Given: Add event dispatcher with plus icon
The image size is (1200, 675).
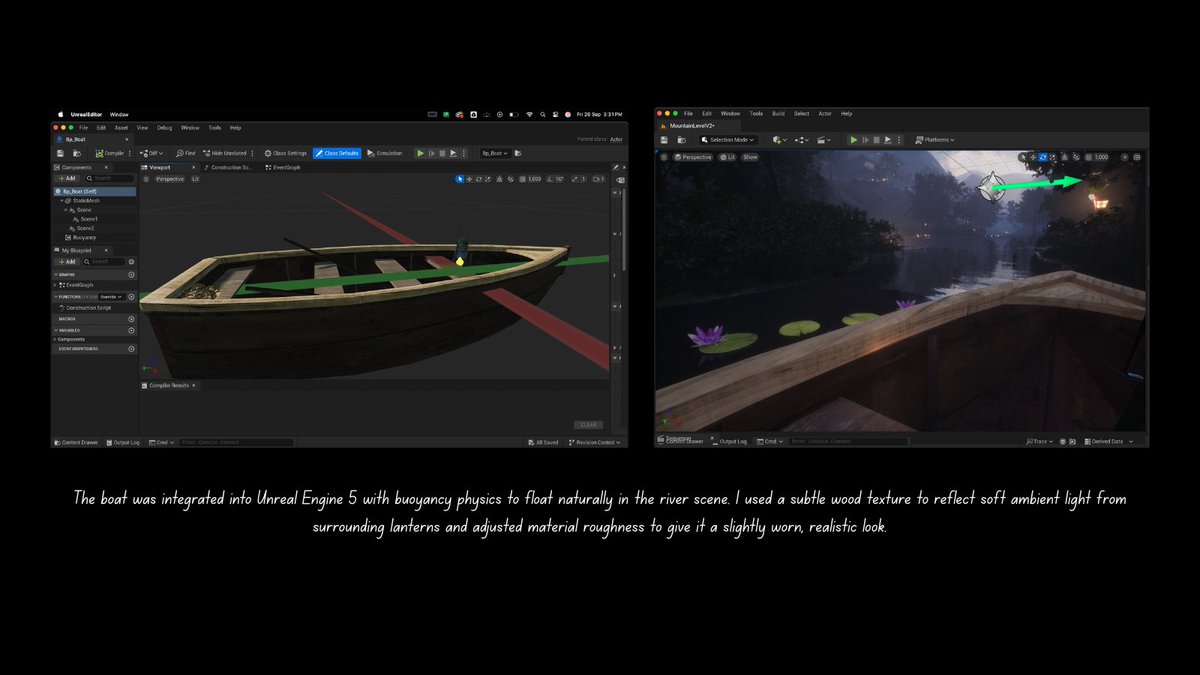Looking at the screenshot, I should 131,349.
